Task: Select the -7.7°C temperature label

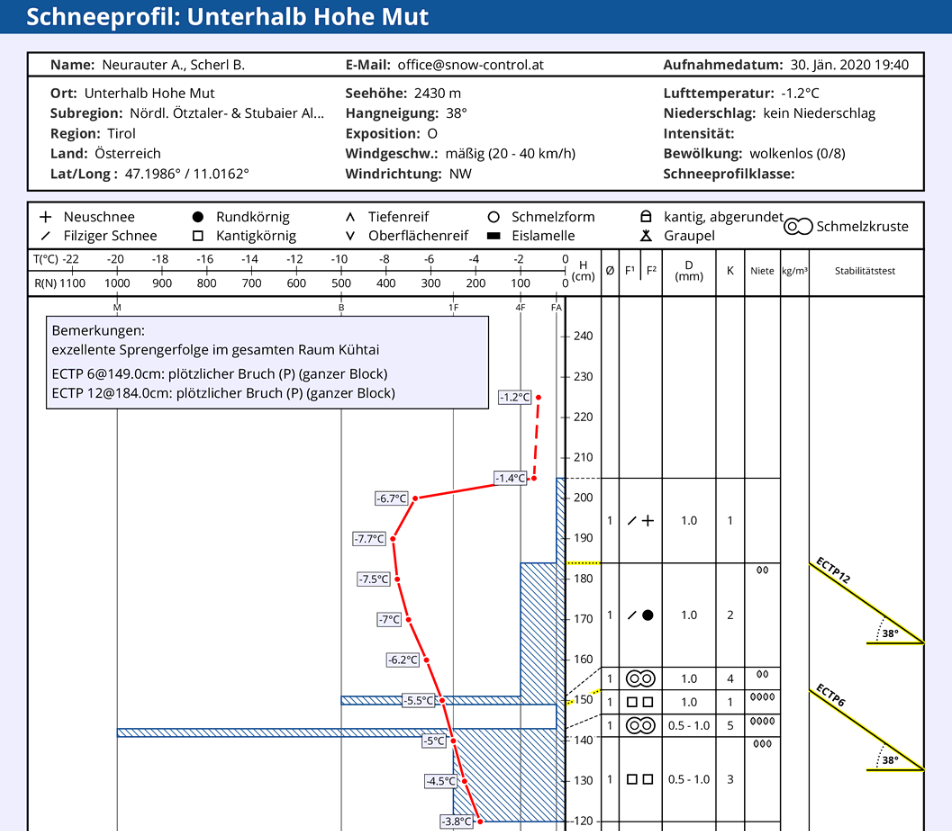Action: pos(369,538)
